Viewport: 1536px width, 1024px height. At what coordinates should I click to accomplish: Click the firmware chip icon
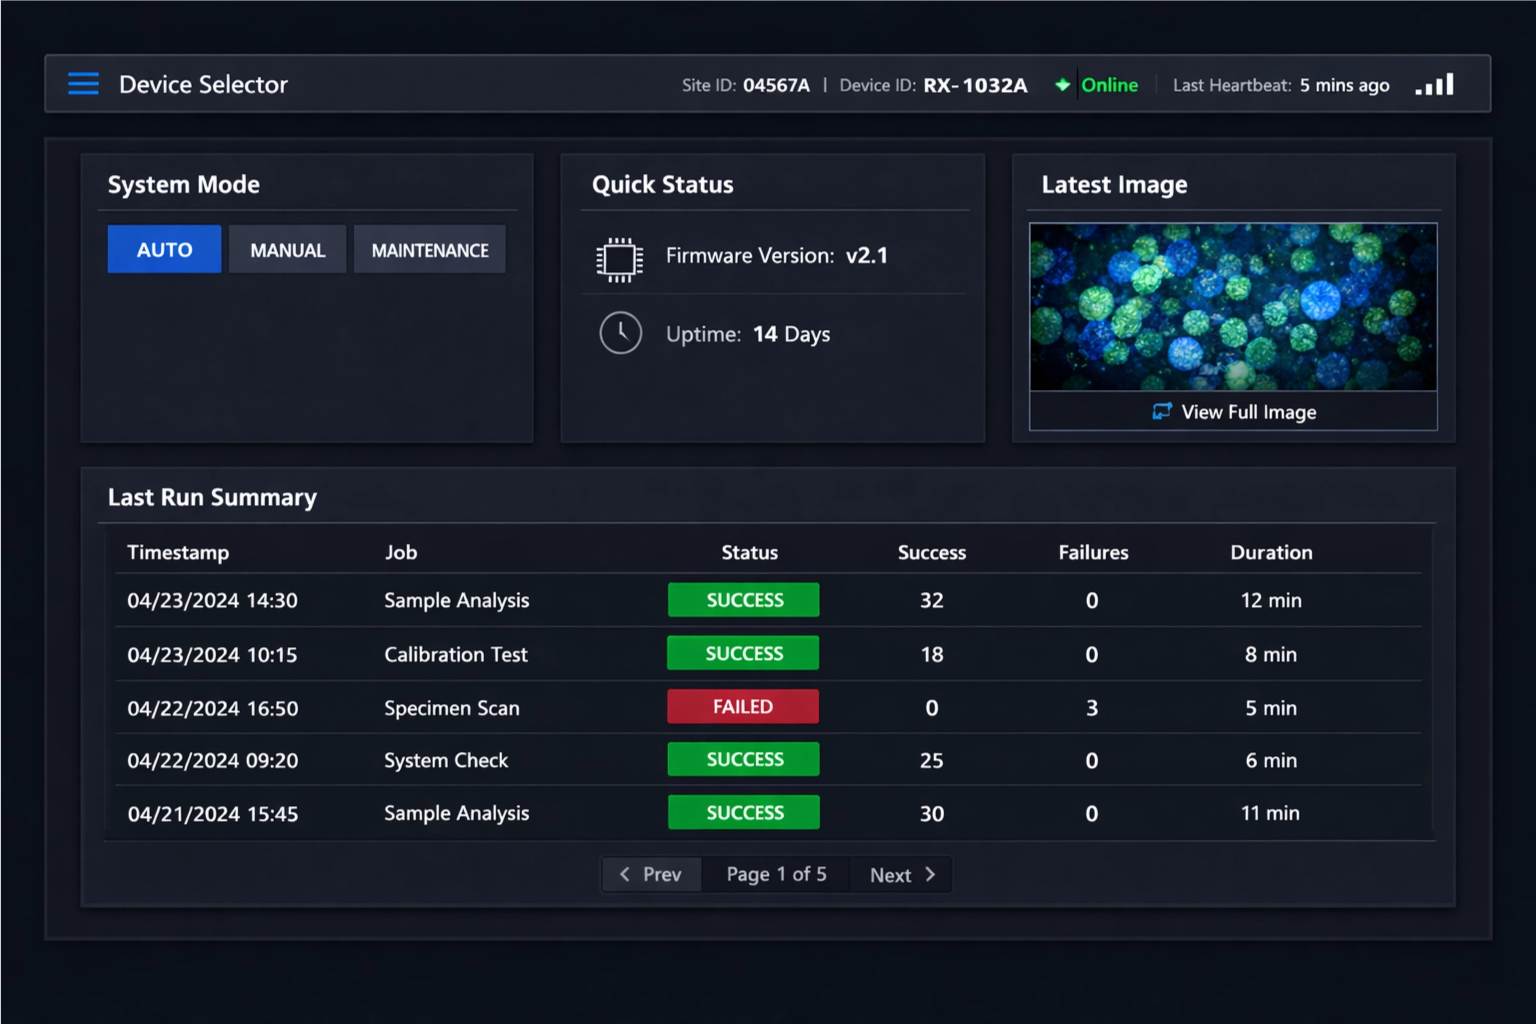pos(620,259)
